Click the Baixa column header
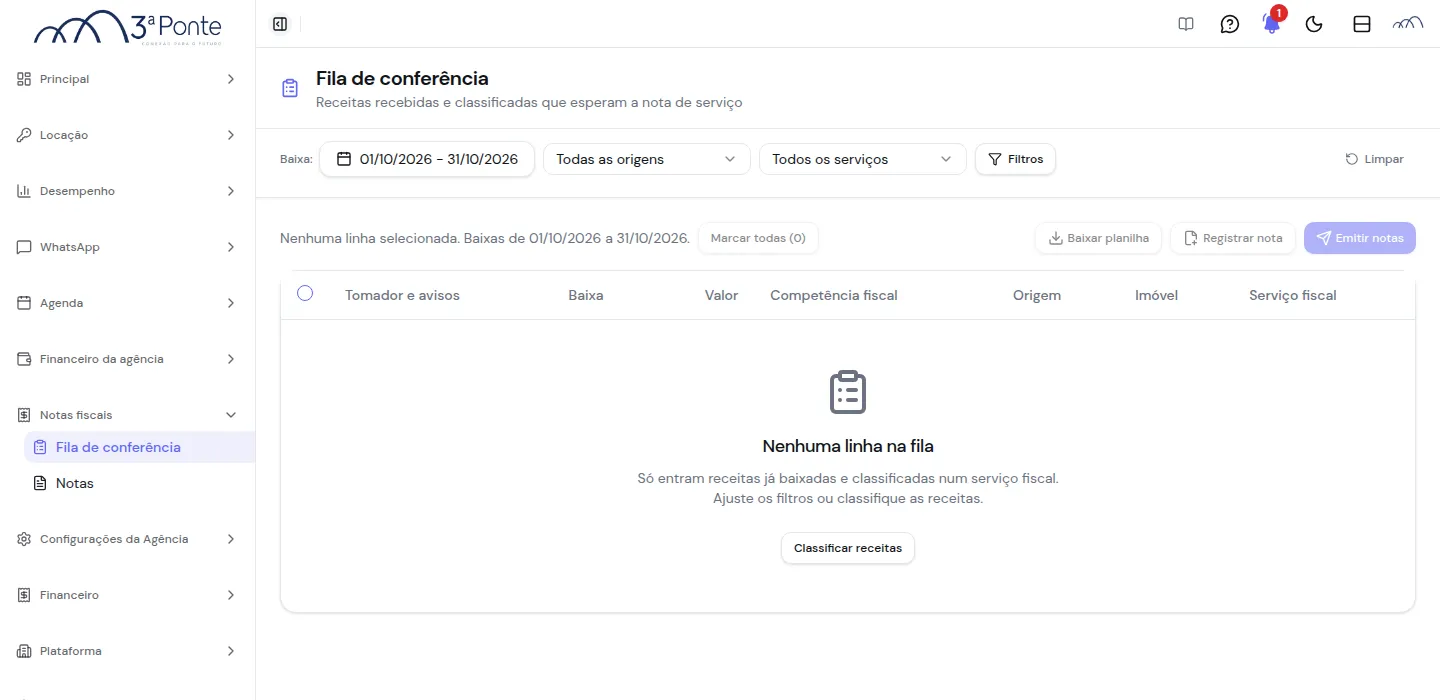This screenshot has height=700, width=1440. pos(586,295)
